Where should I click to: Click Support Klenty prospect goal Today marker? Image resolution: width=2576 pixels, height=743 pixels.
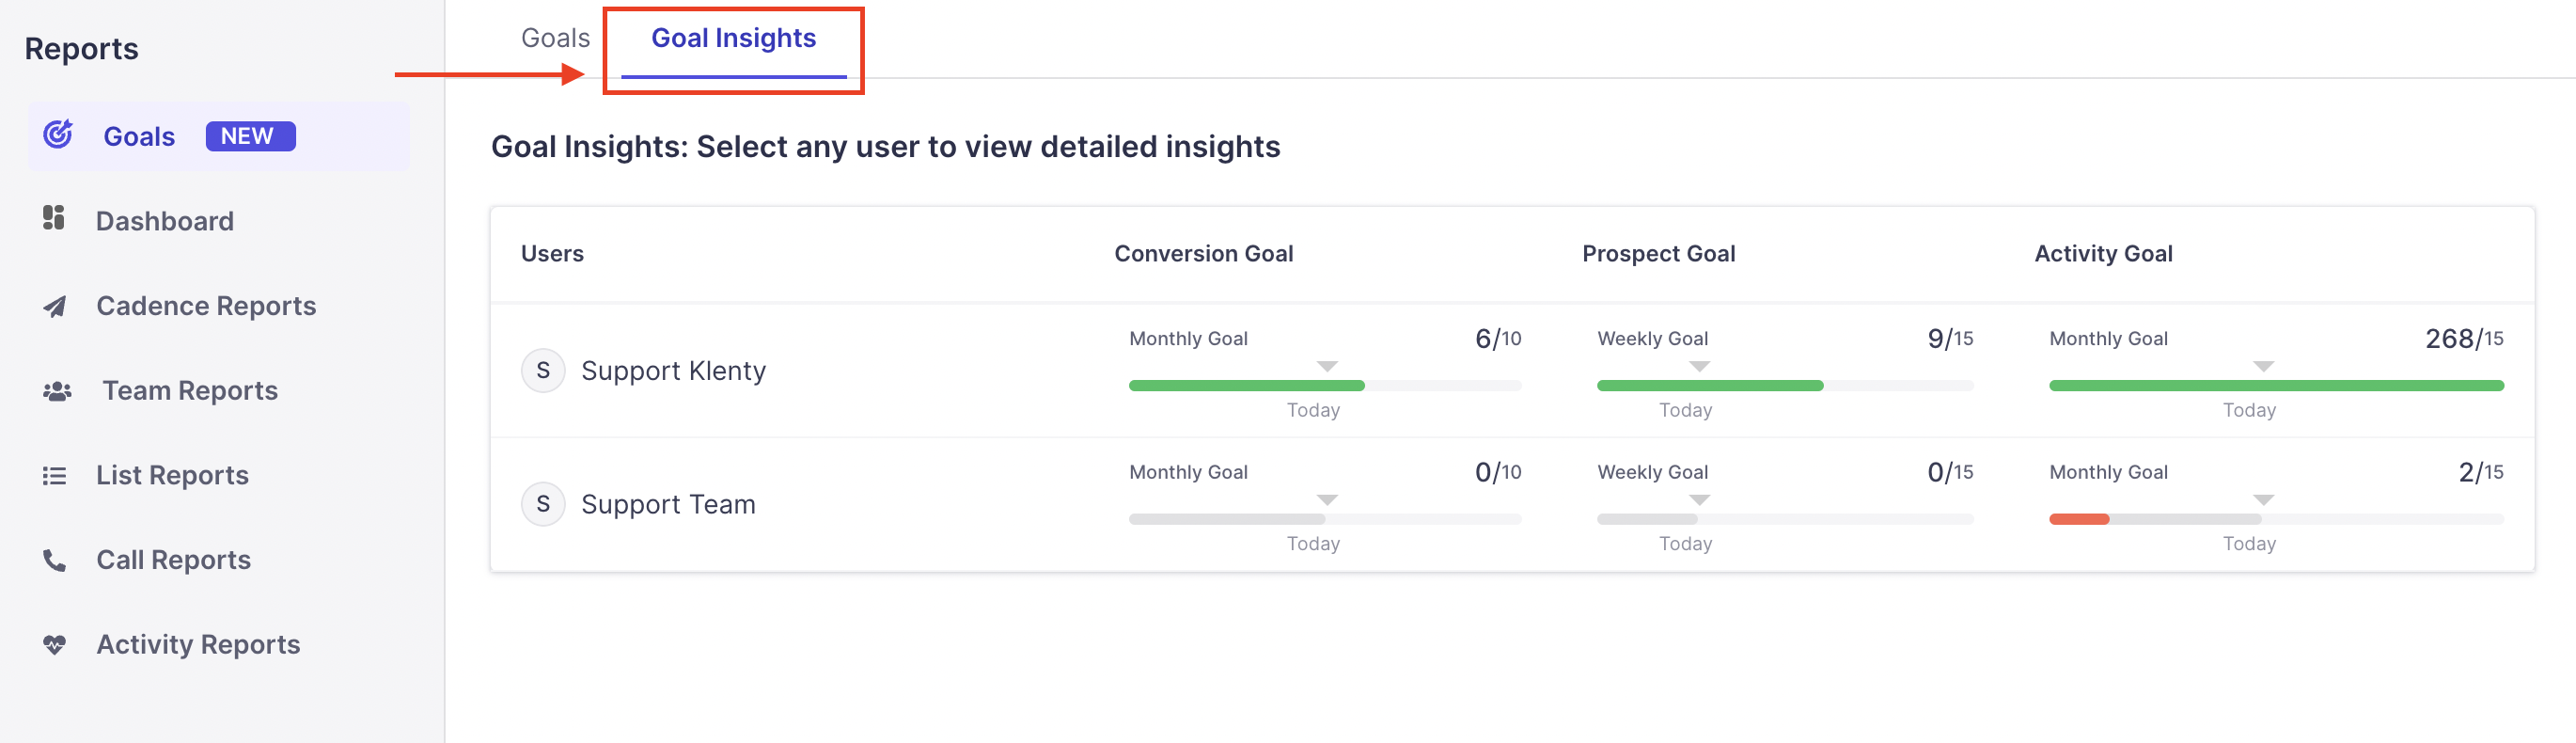click(x=1699, y=367)
